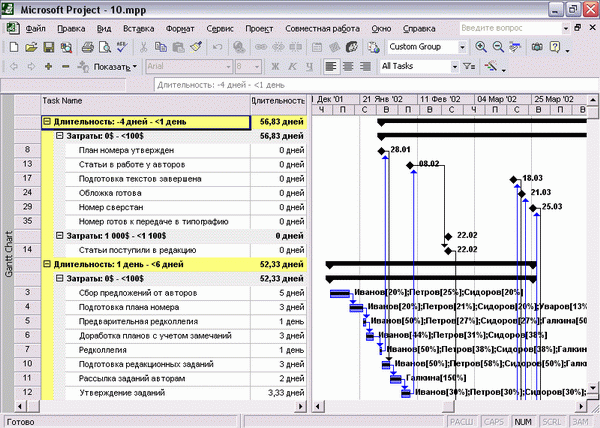Viewport: 600px width, 428px height.
Task: Open the Сервис menu
Action: 220,29
